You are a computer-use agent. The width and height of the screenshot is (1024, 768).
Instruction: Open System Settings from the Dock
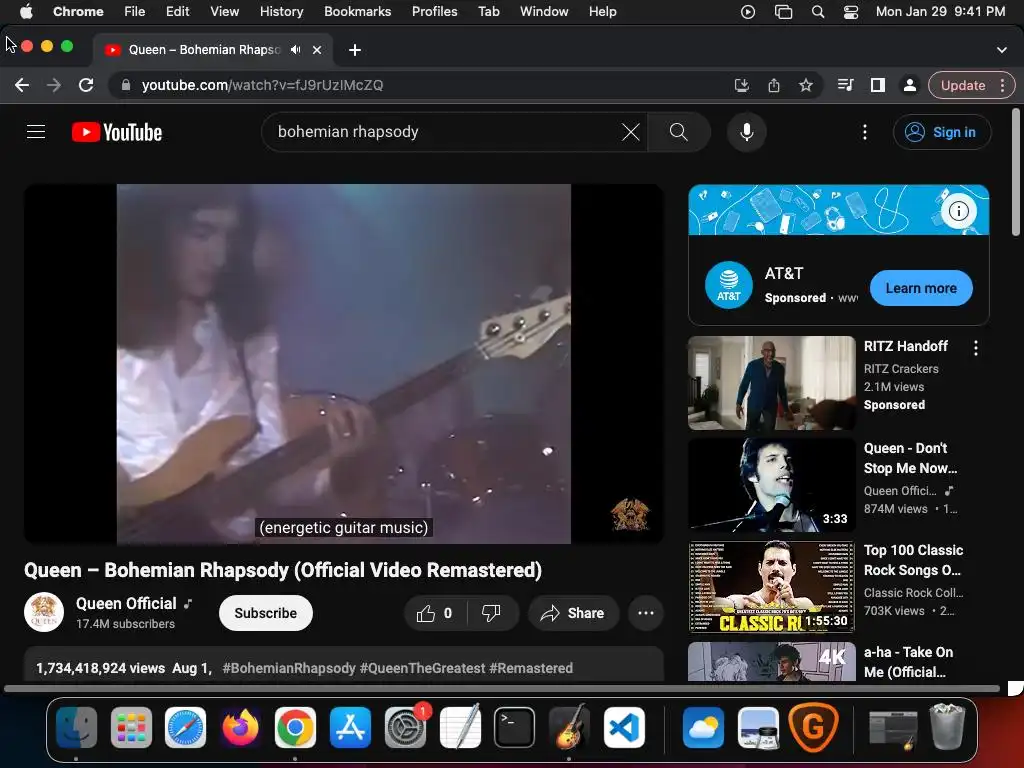[x=406, y=728]
